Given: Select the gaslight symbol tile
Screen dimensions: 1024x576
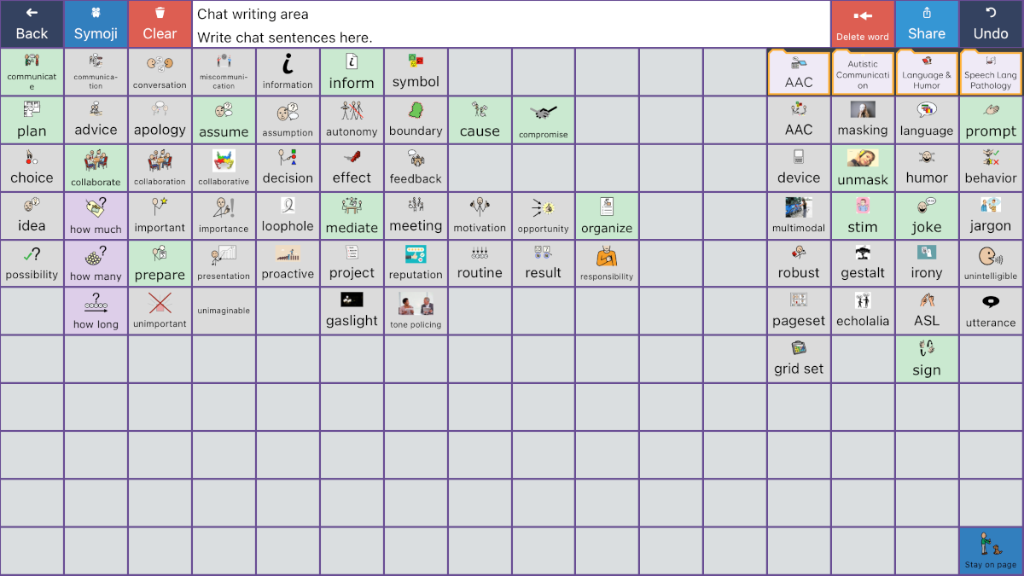Looking at the screenshot, I should (x=351, y=311).
